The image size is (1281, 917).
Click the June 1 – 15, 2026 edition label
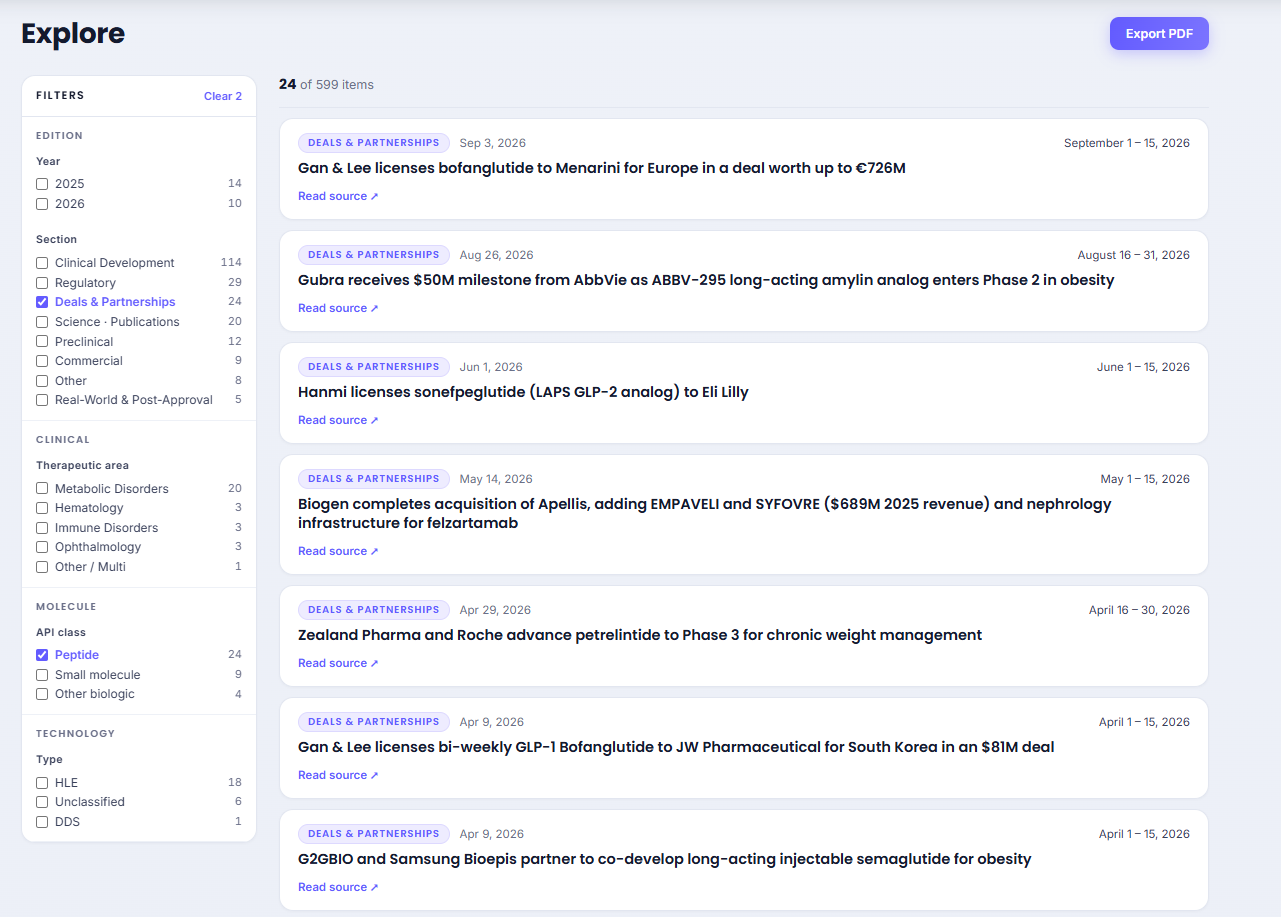[1143, 367]
